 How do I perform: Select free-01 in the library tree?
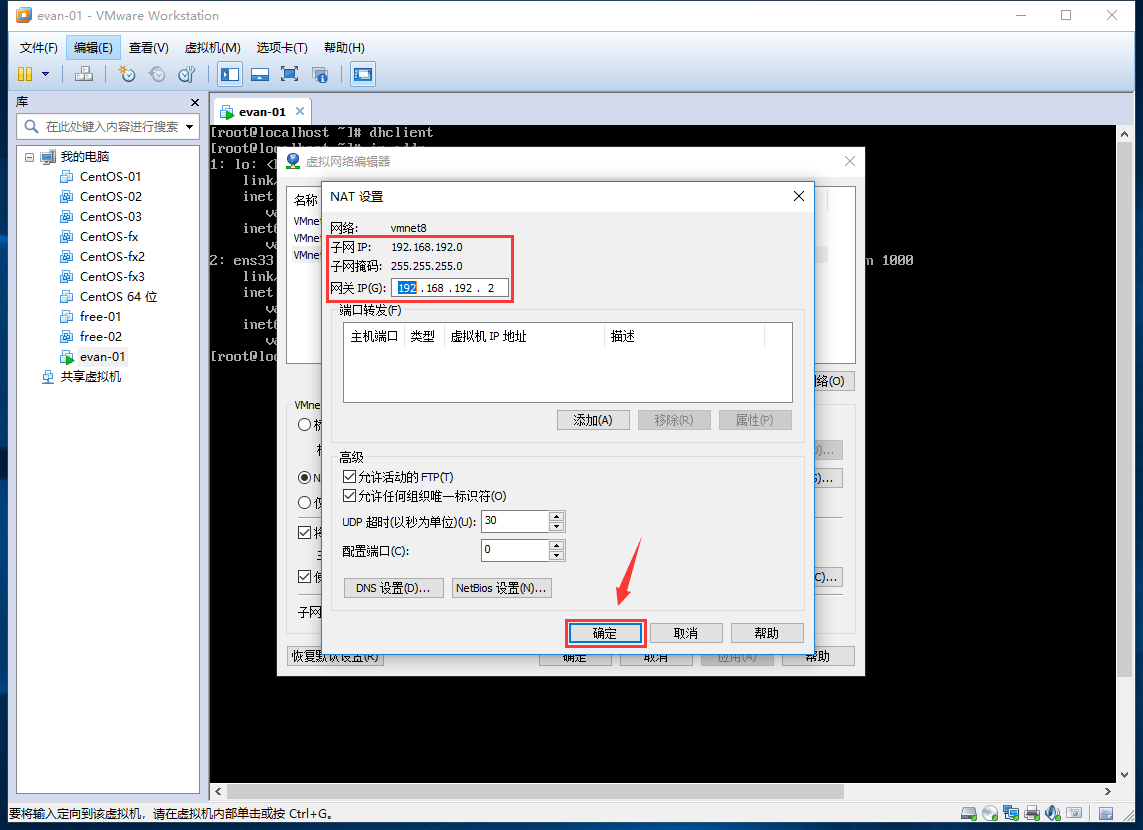pos(101,317)
